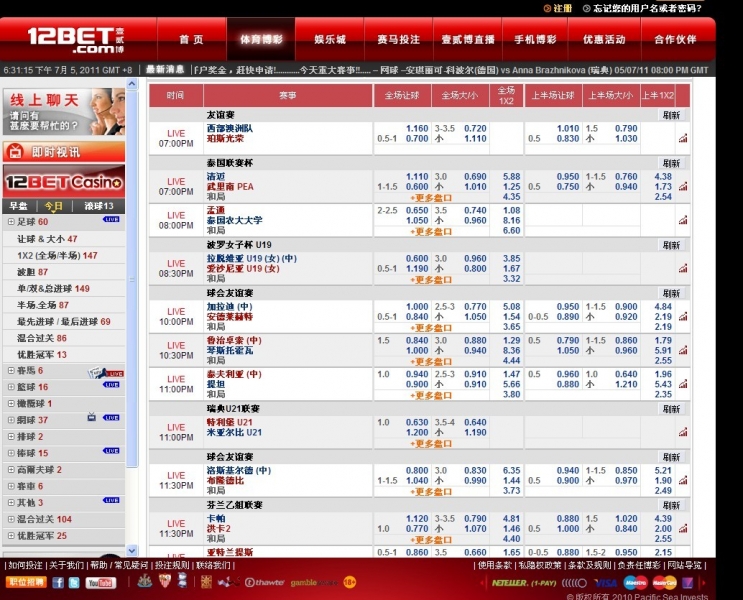
Task: Open the 首页 navigation menu
Action: coord(191,39)
